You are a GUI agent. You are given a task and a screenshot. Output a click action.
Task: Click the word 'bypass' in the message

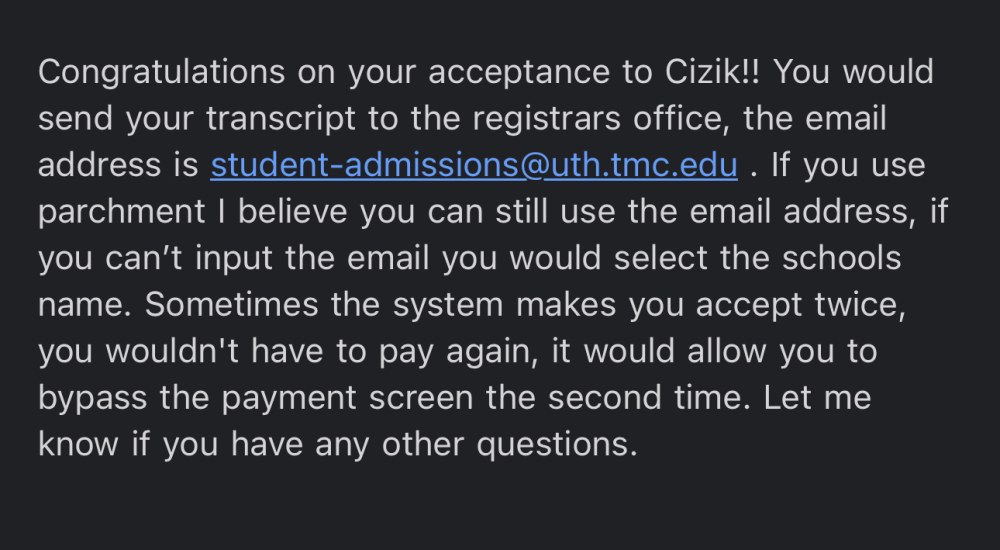(x=92, y=399)
